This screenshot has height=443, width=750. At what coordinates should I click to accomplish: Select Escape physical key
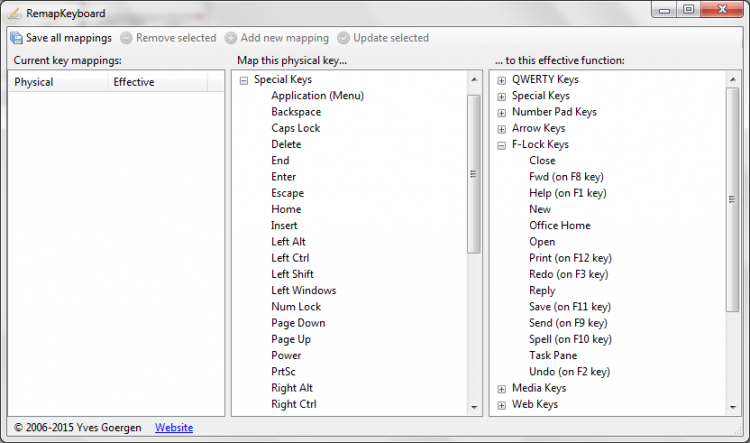click(287, 193)
